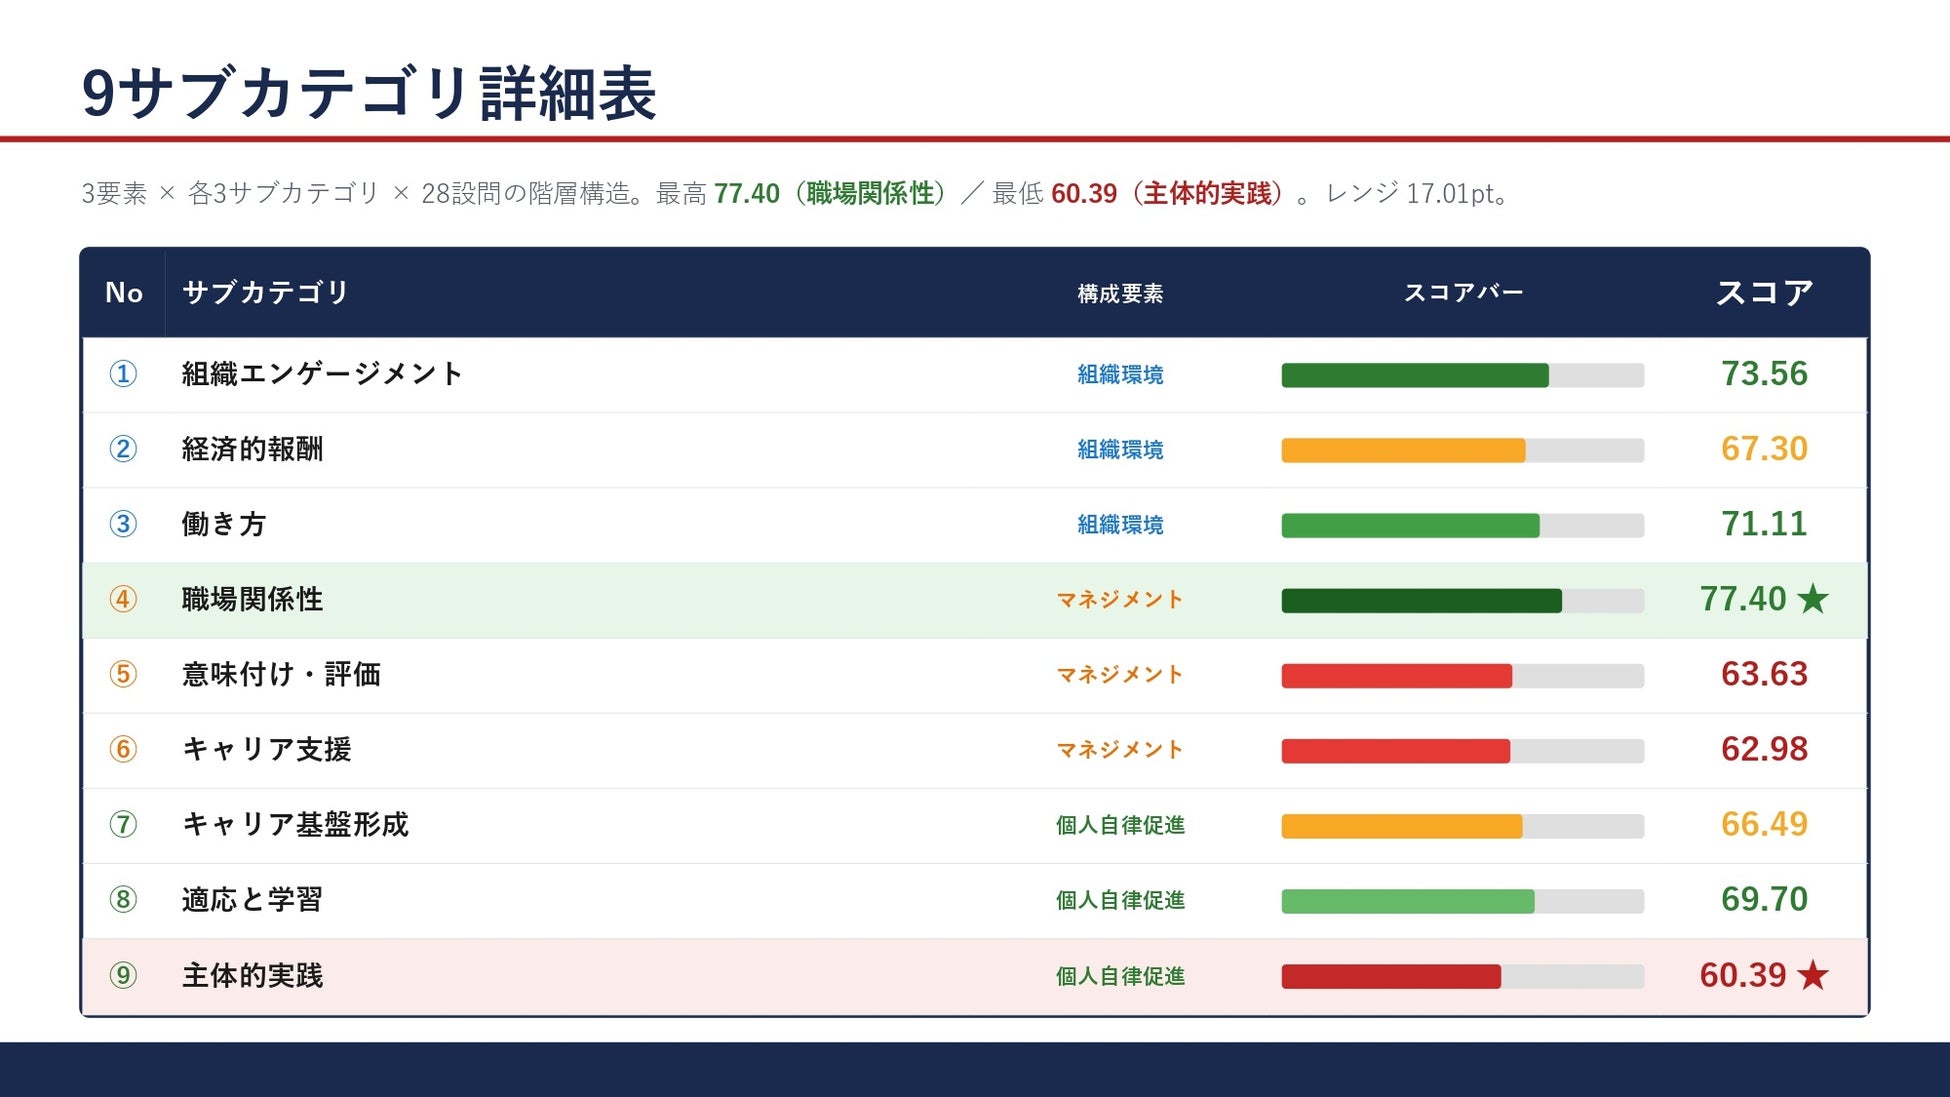Click the マネジメント tag for キャリア支援

(x=1120, y=749)
